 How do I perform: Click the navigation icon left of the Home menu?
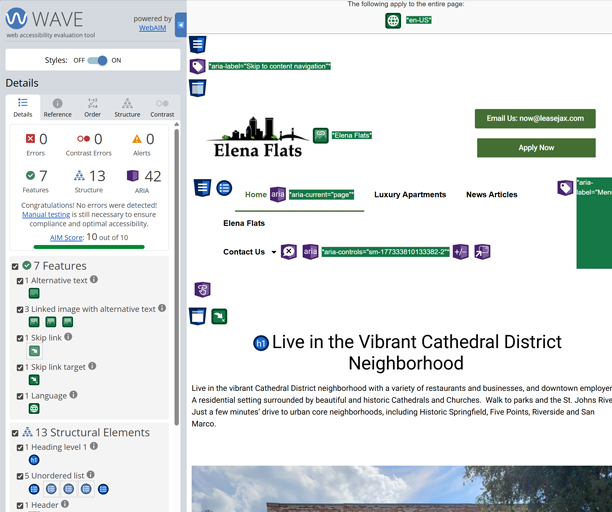click(203, 188)
